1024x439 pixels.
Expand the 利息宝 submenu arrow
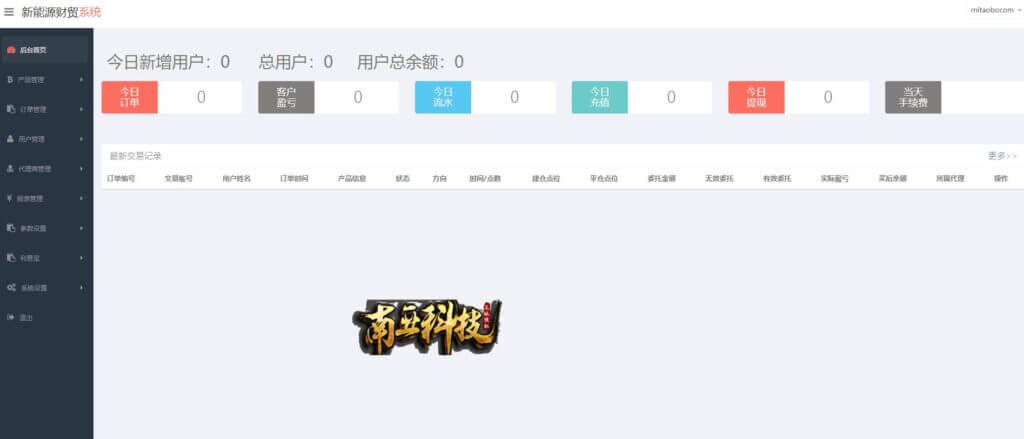[82, 257]
